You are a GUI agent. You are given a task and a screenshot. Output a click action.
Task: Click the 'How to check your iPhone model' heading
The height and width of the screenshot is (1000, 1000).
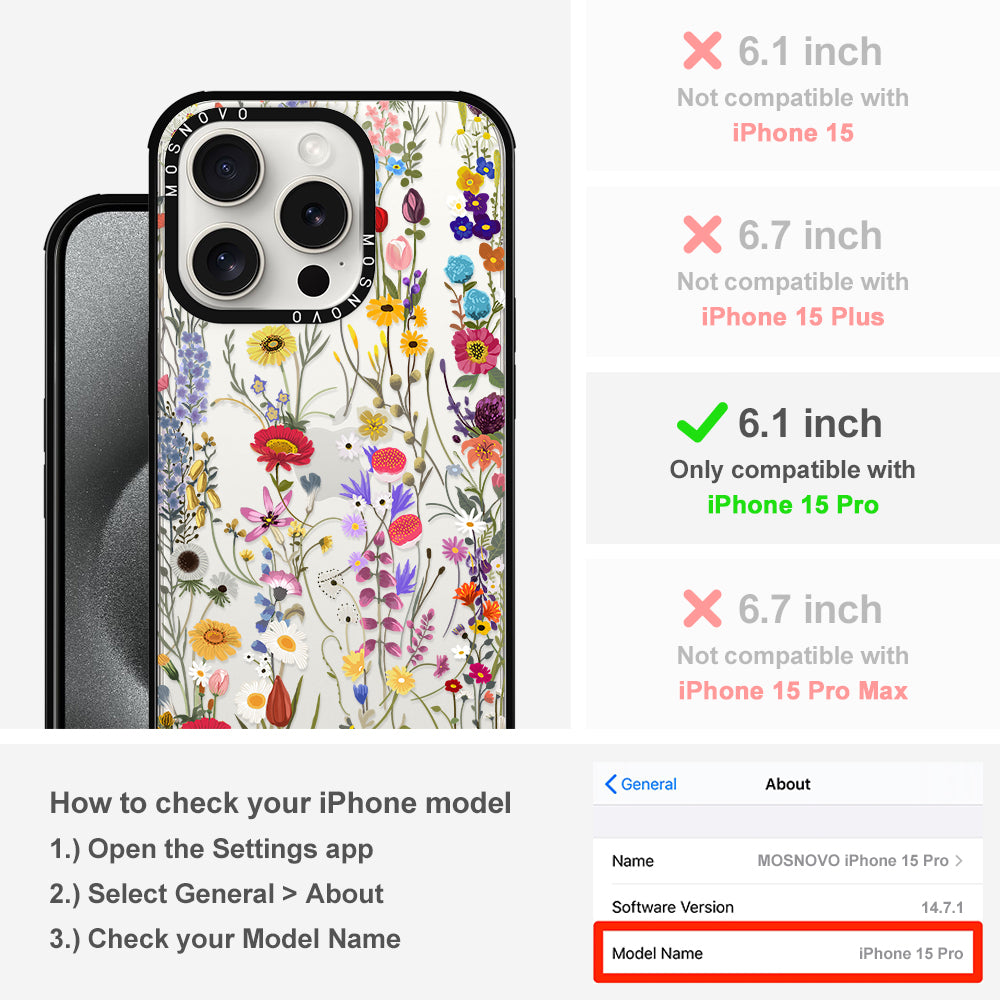(281, 803)
